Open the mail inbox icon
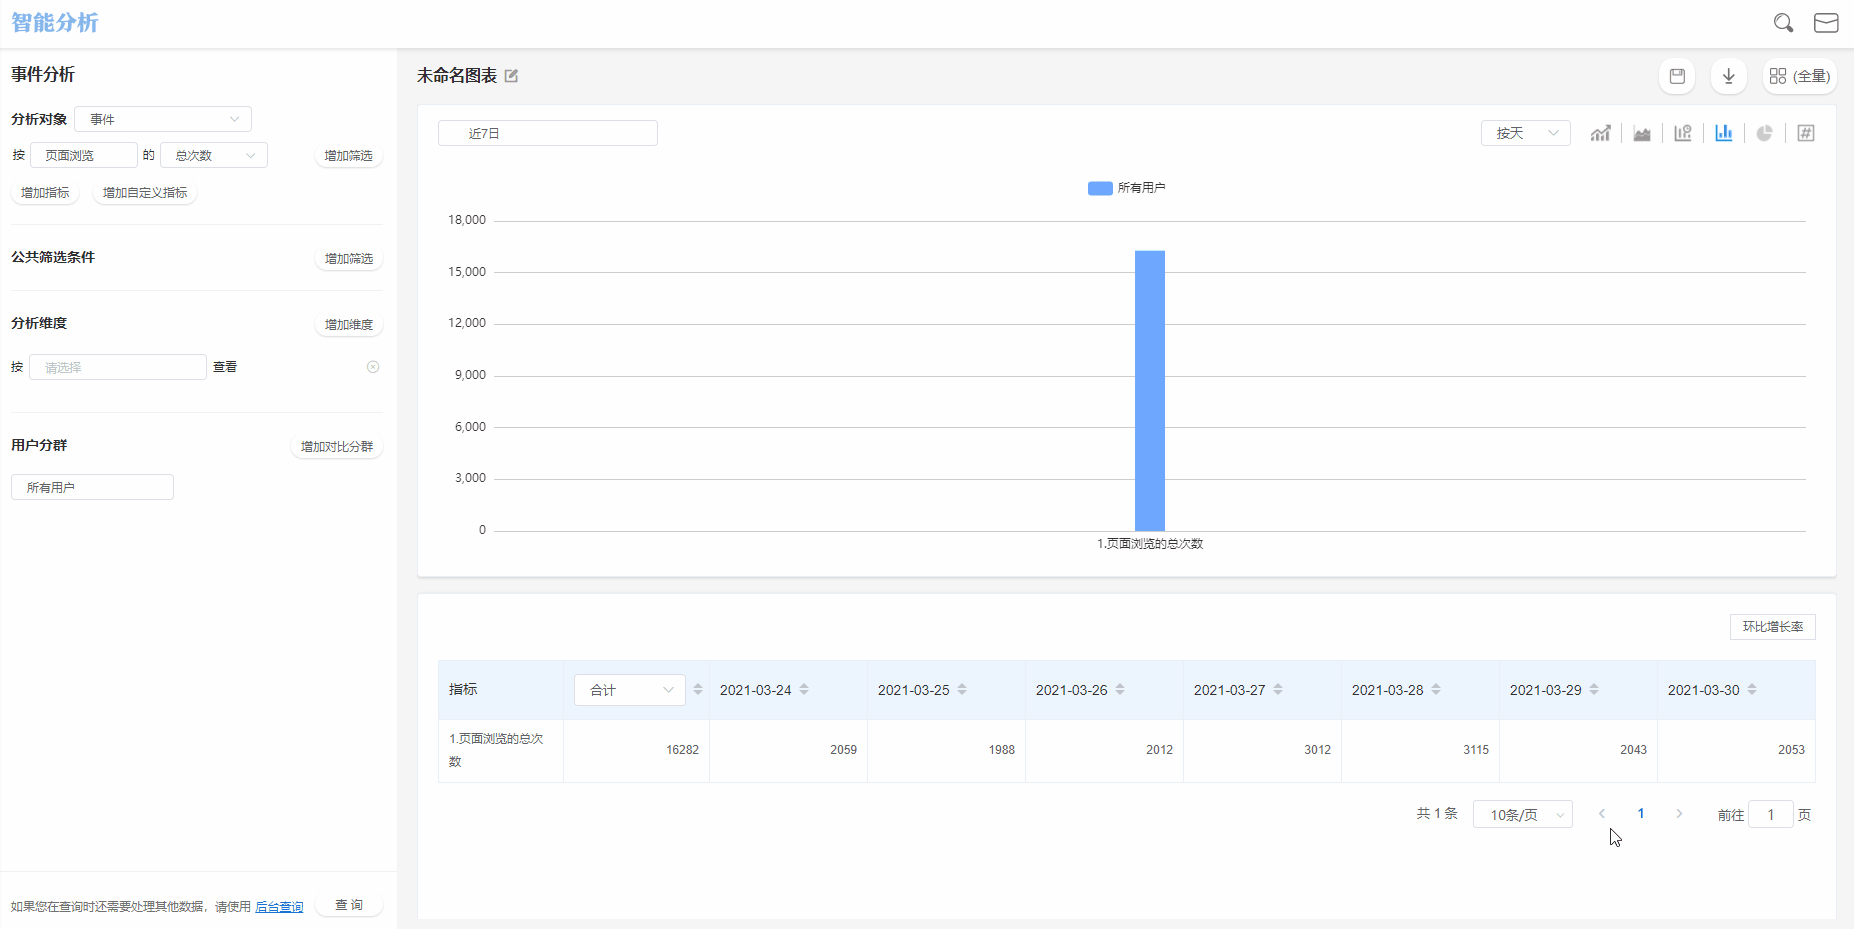The height and width of the screenshot is (929, 1854). click(1826, 23)
